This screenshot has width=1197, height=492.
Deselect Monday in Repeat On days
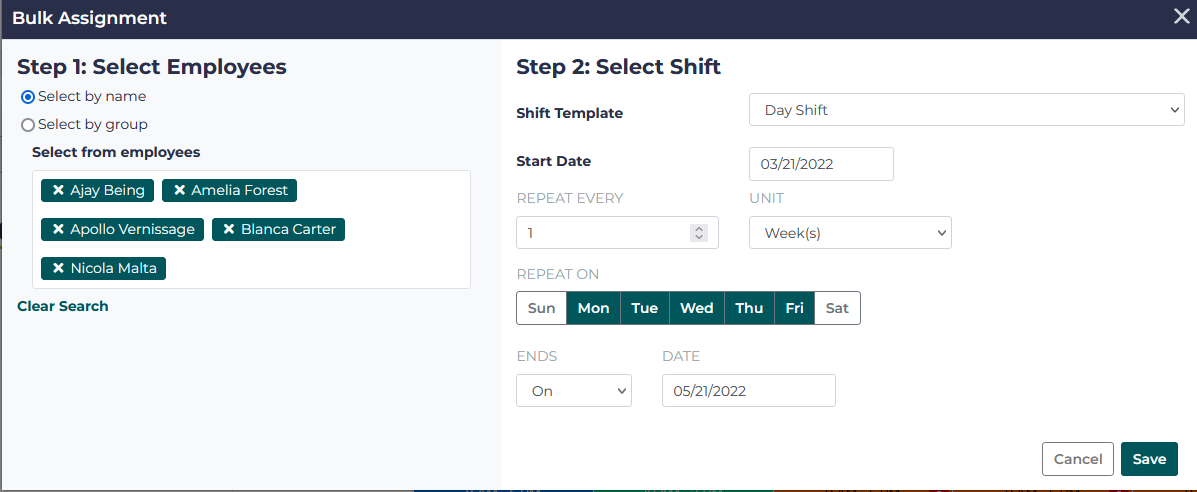593,308
